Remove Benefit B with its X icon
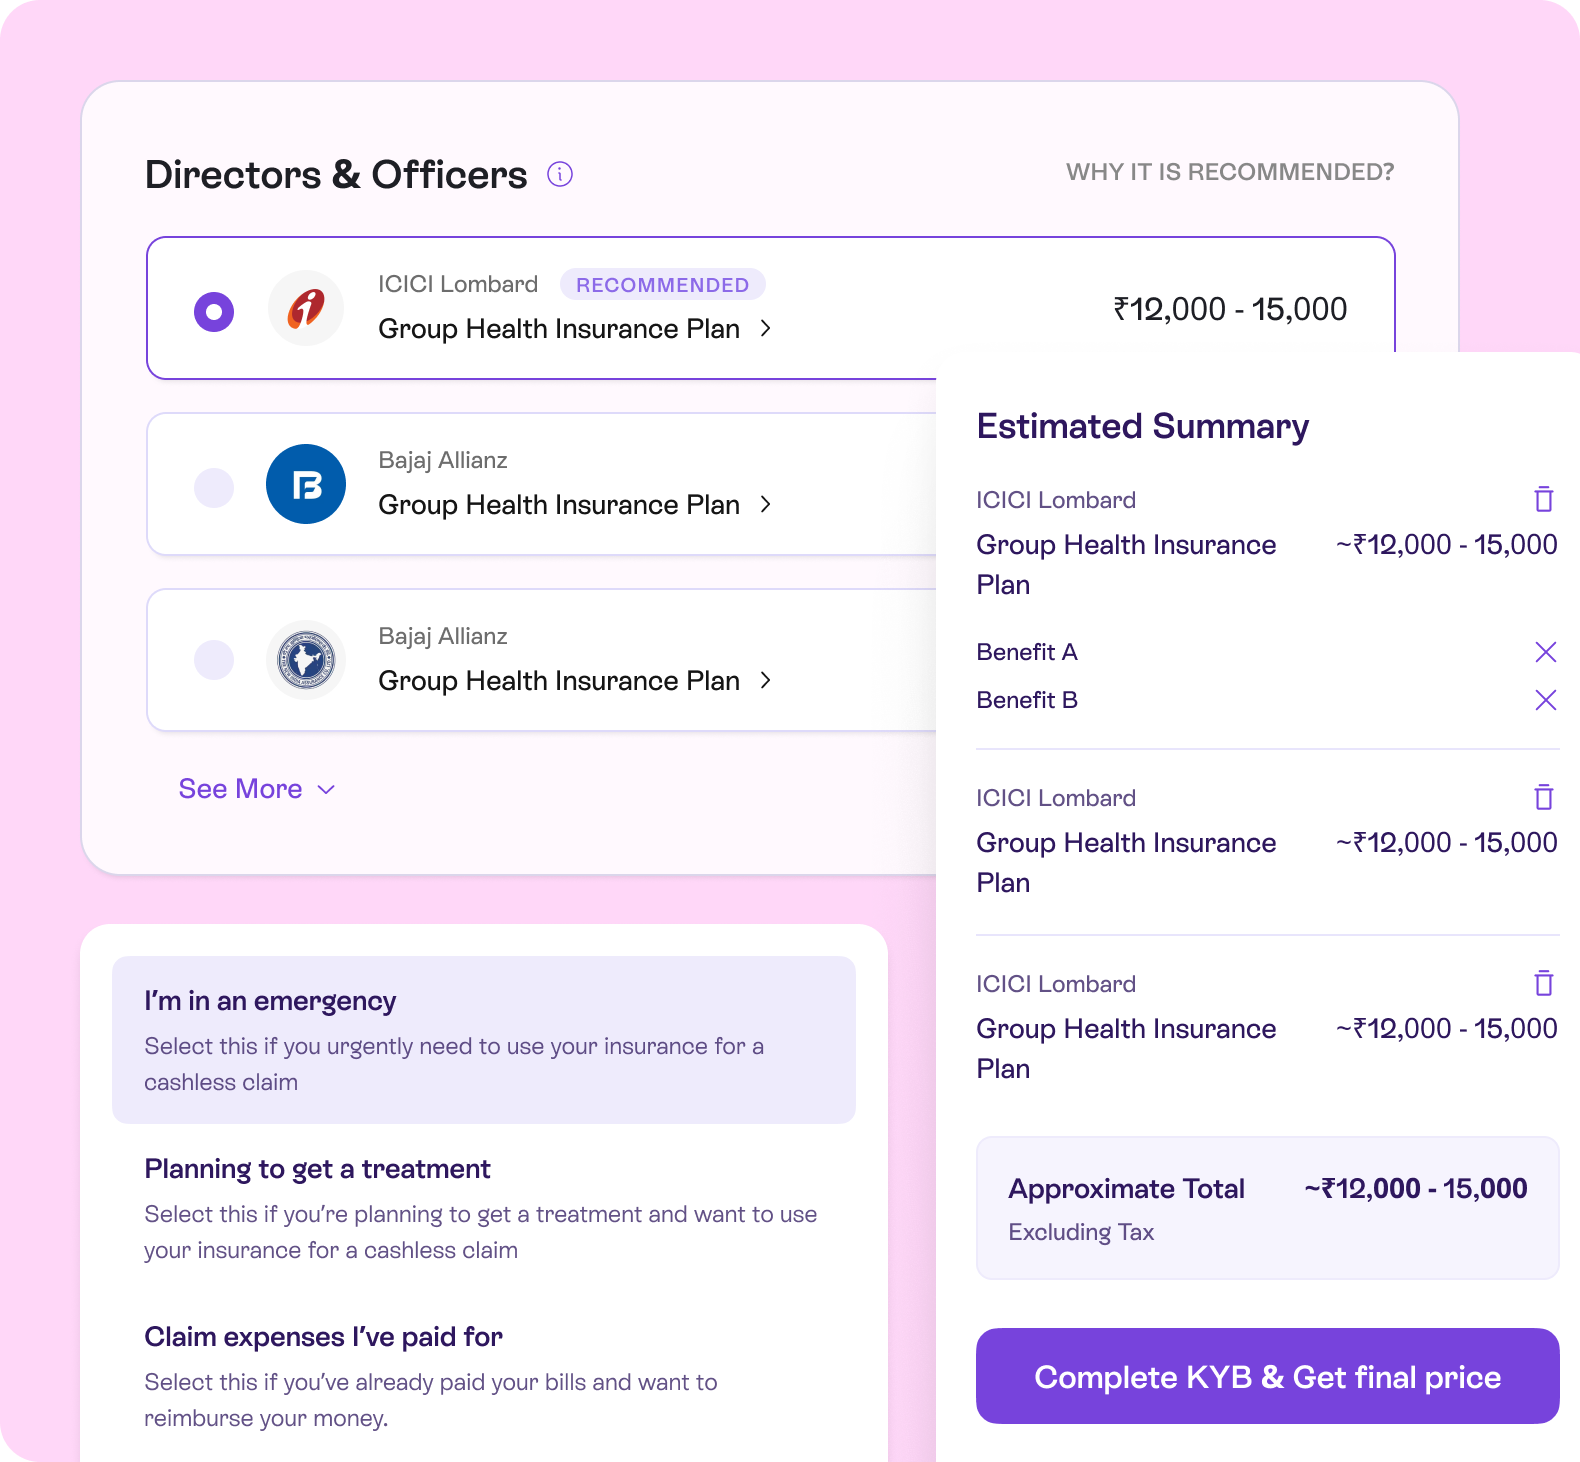The image size is (1580, 1462). (1545, 700)
